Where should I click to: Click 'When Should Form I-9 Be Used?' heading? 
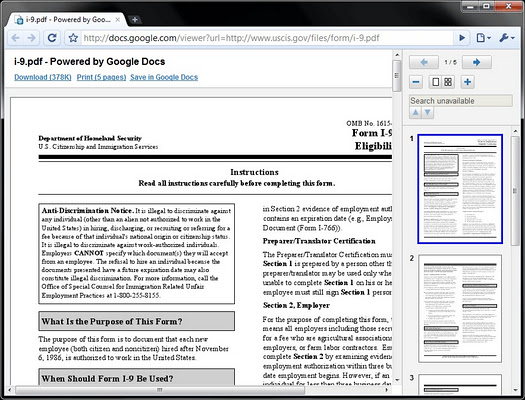click(x=107, y=379)
